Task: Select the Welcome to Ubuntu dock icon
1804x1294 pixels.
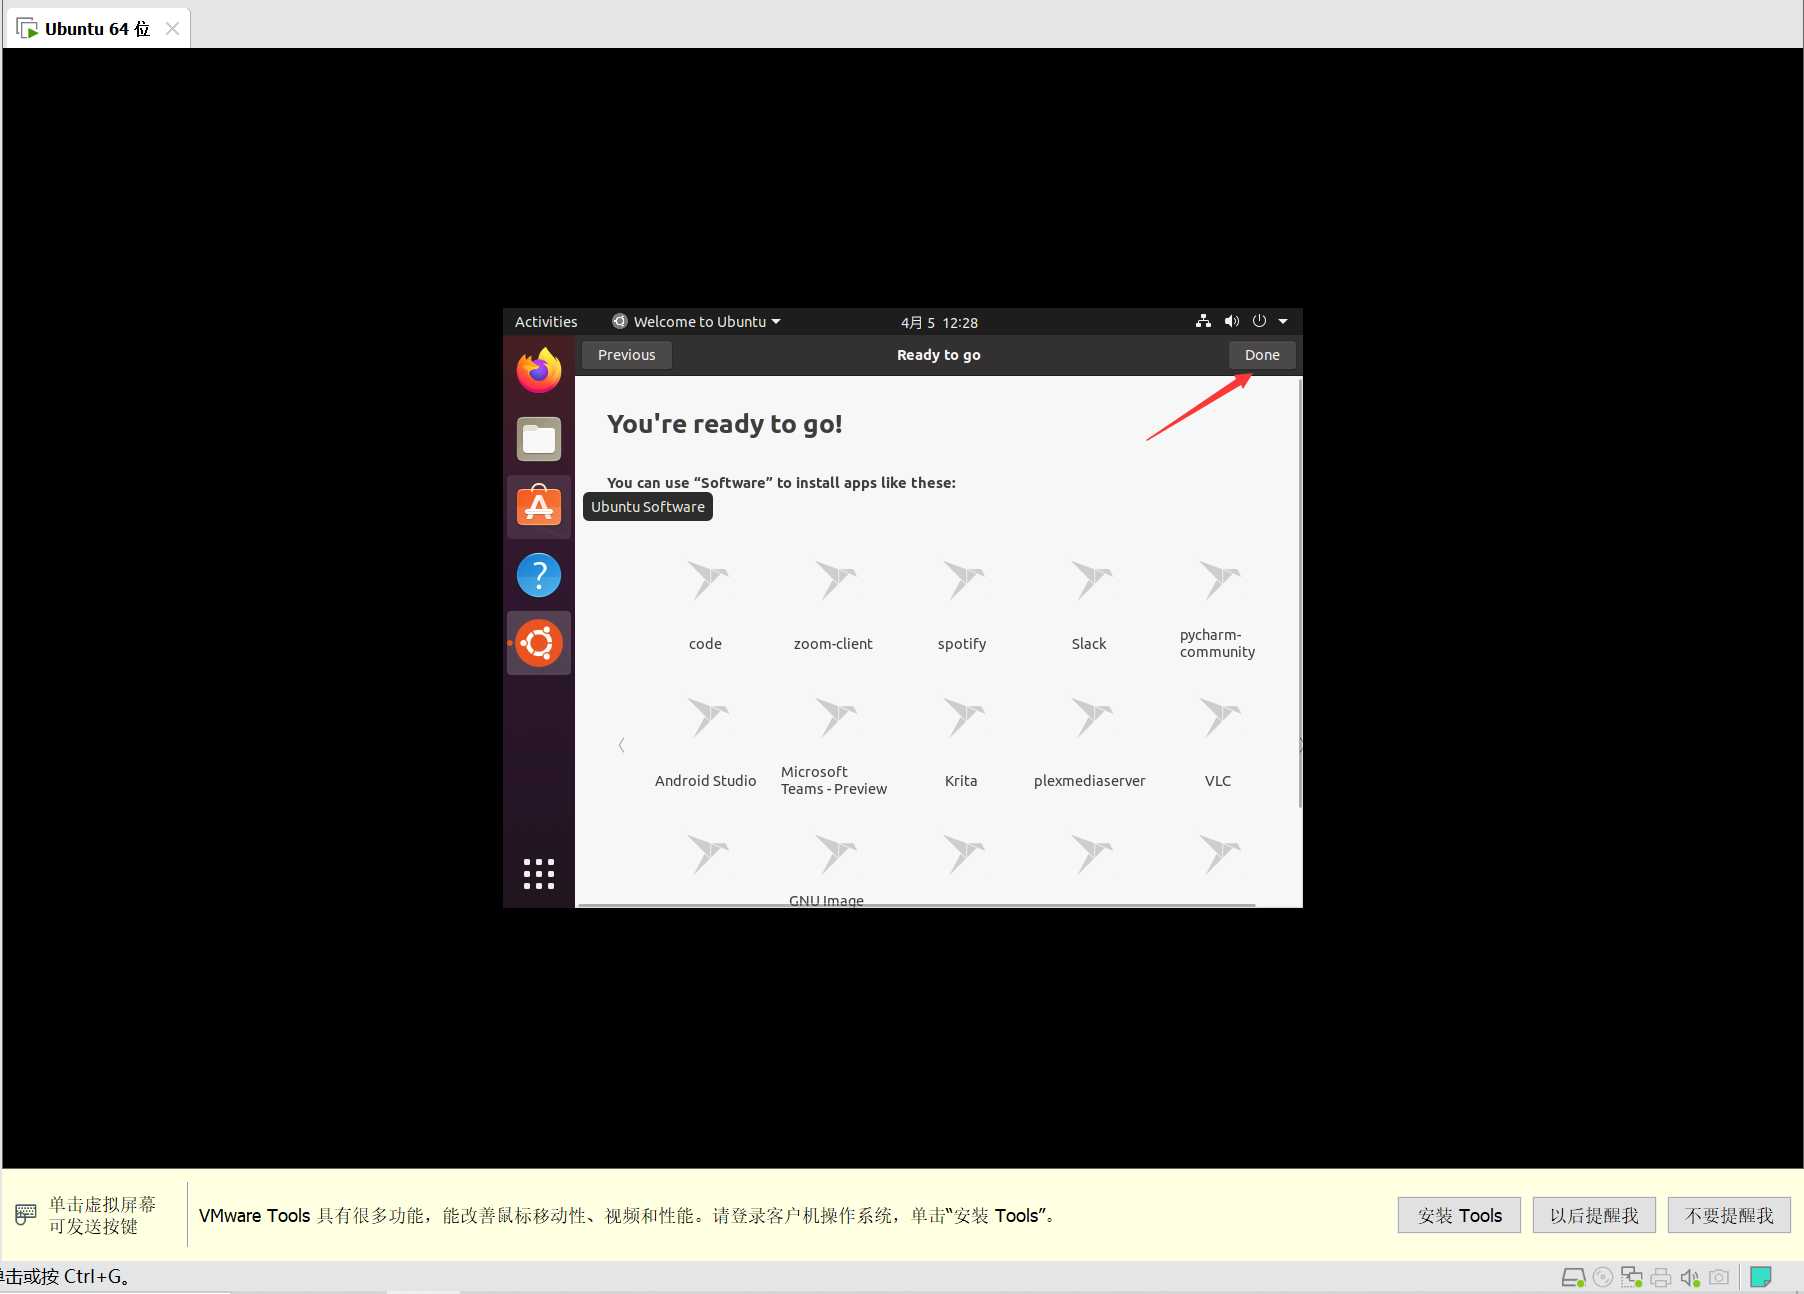Action: click(539, 643)
